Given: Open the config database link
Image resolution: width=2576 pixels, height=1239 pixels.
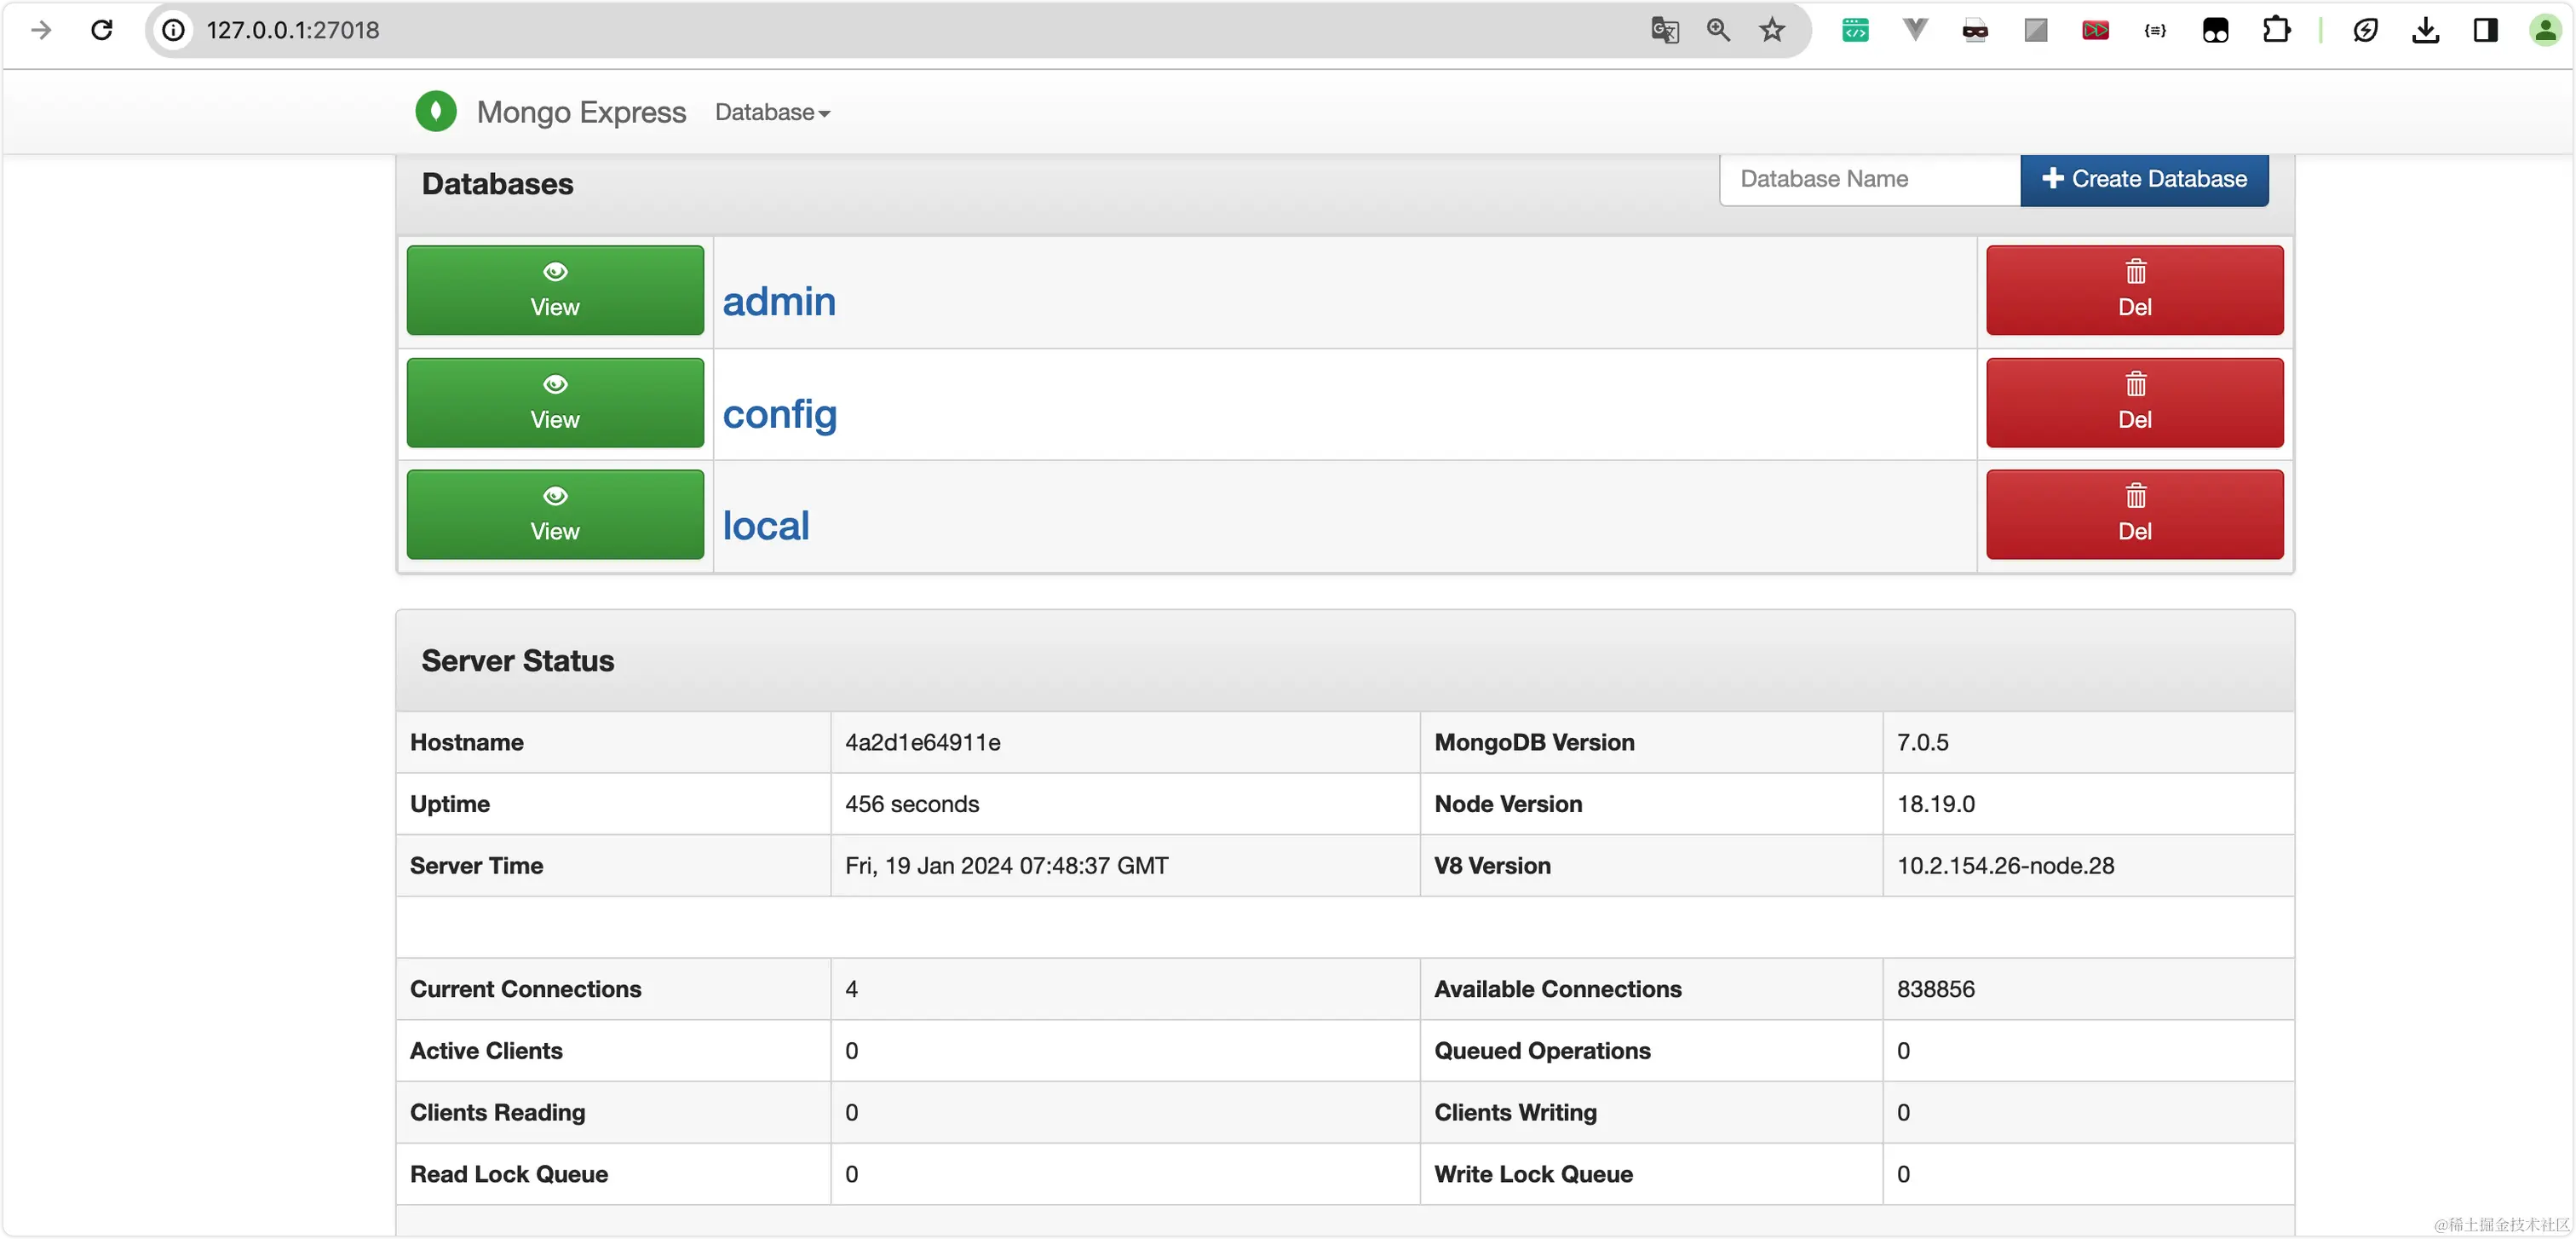Looking at the screenshot, I should (x=779, y=414).
